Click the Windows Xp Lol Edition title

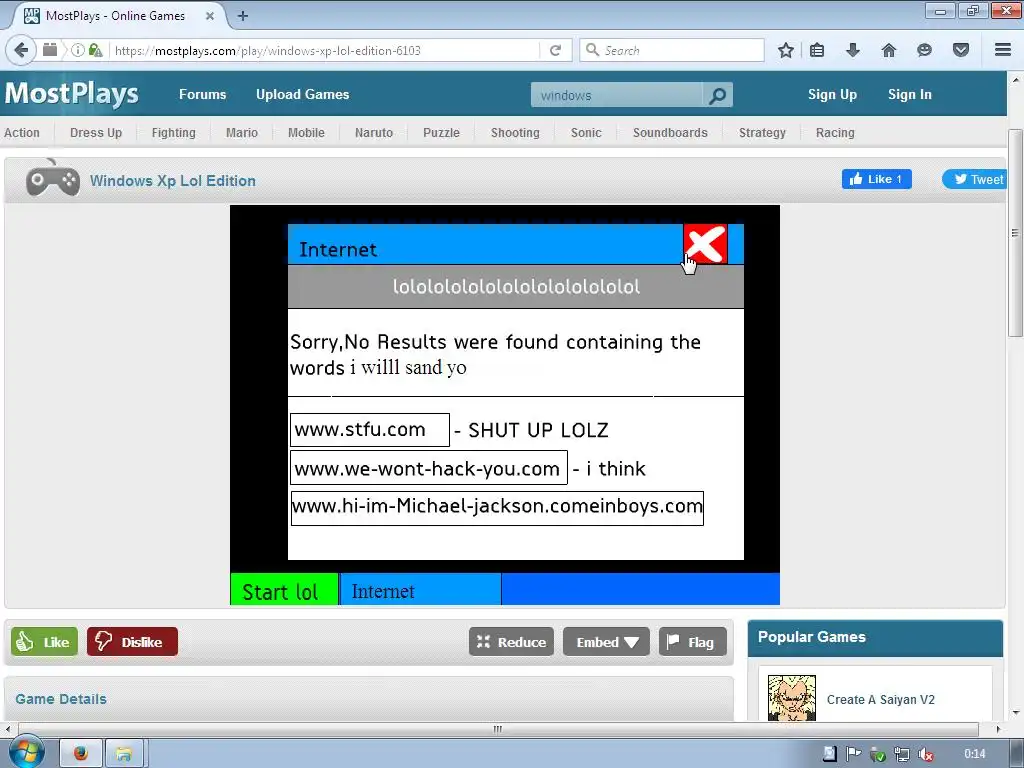(x=172, y=181)
